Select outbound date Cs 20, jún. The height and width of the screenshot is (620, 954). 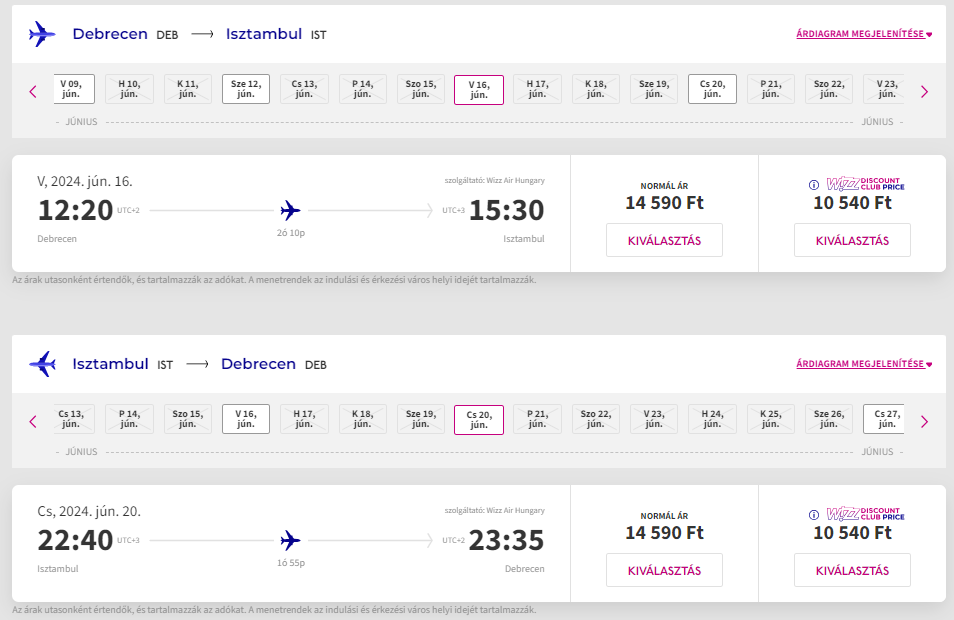pyautogui.click(x=712, y=89)
